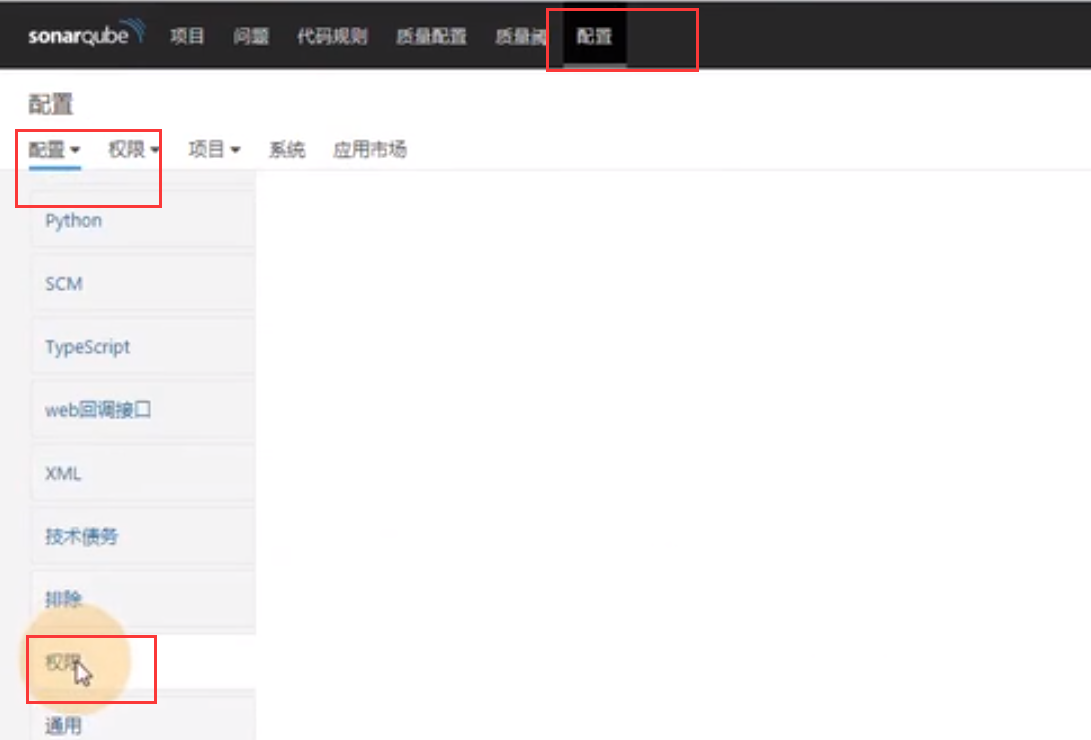1091x740 pixels.
Task: Choose the XML settings category
Action: [63, 473]
